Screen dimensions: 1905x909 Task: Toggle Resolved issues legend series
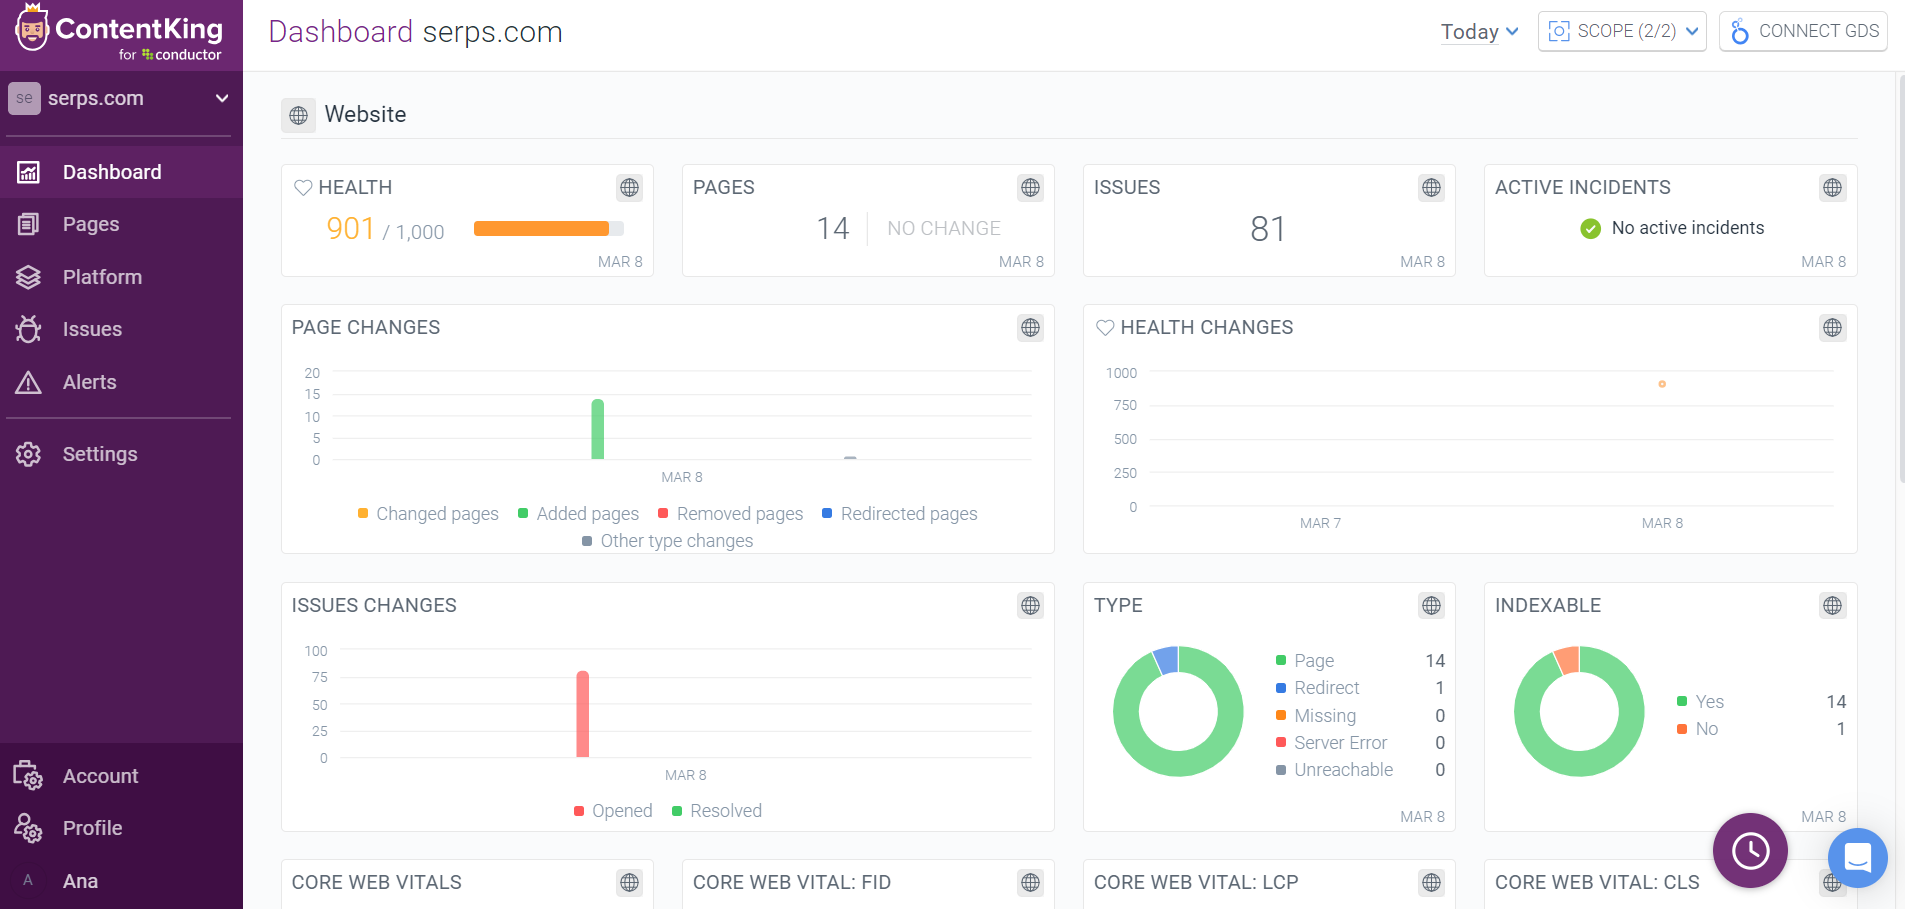pos(716,810)
